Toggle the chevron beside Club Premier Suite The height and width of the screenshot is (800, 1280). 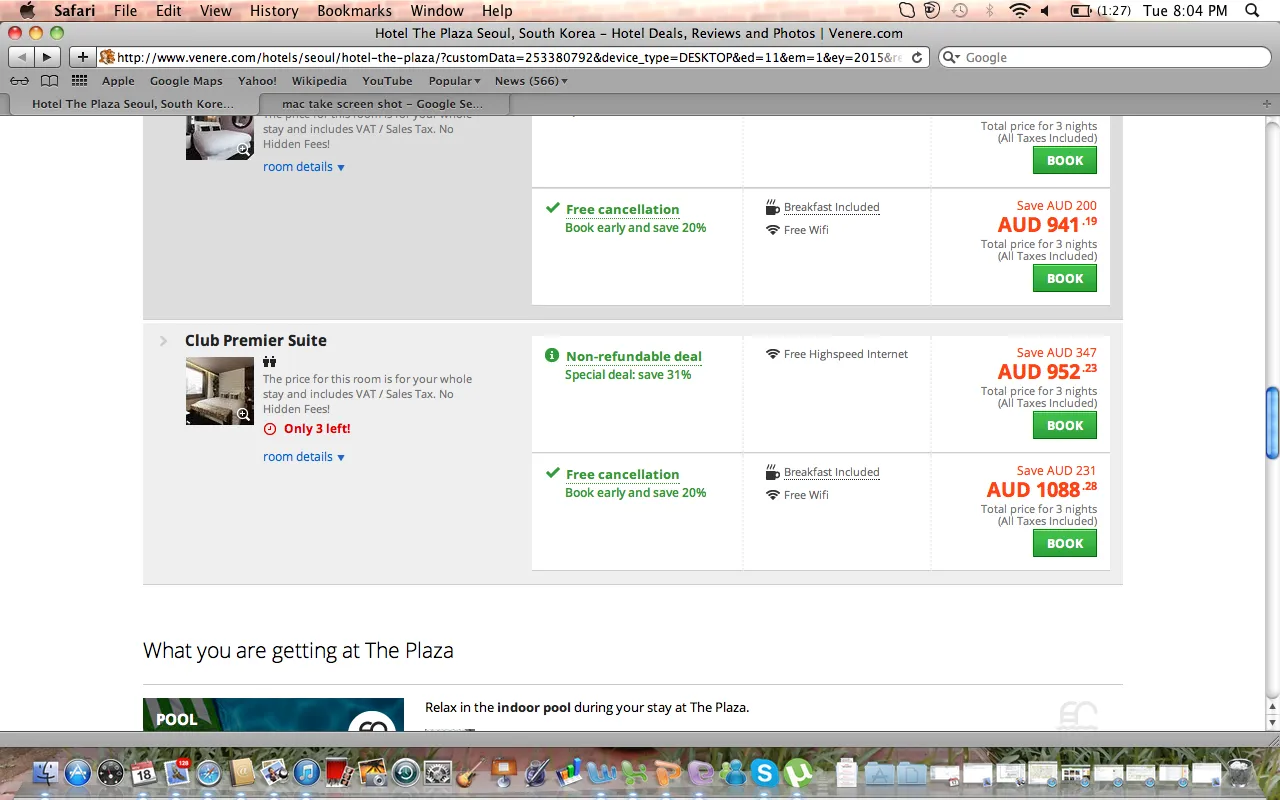[x=164, y=341]
